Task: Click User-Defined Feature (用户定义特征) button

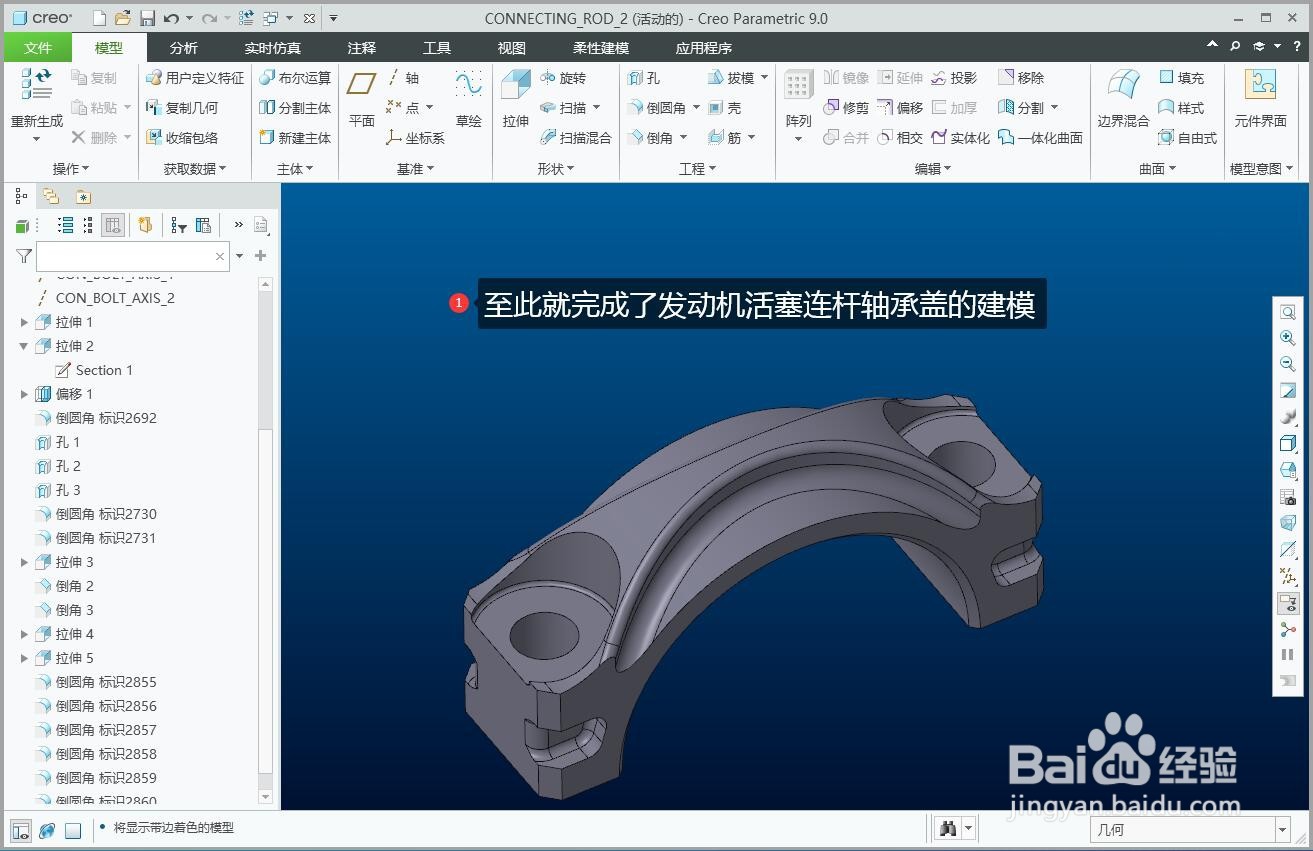Action: (x=195, y=78)
